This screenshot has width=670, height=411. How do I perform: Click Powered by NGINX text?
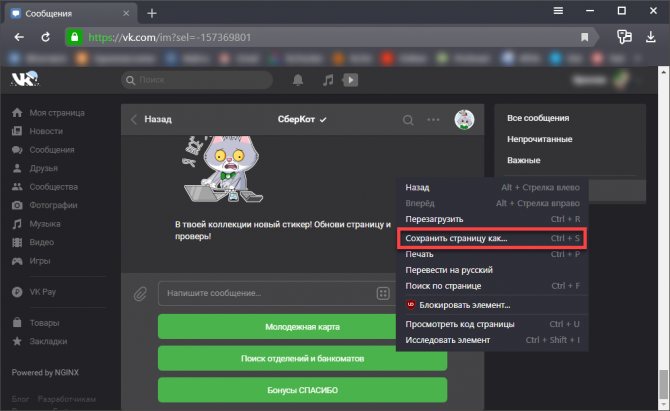[45, 372]
